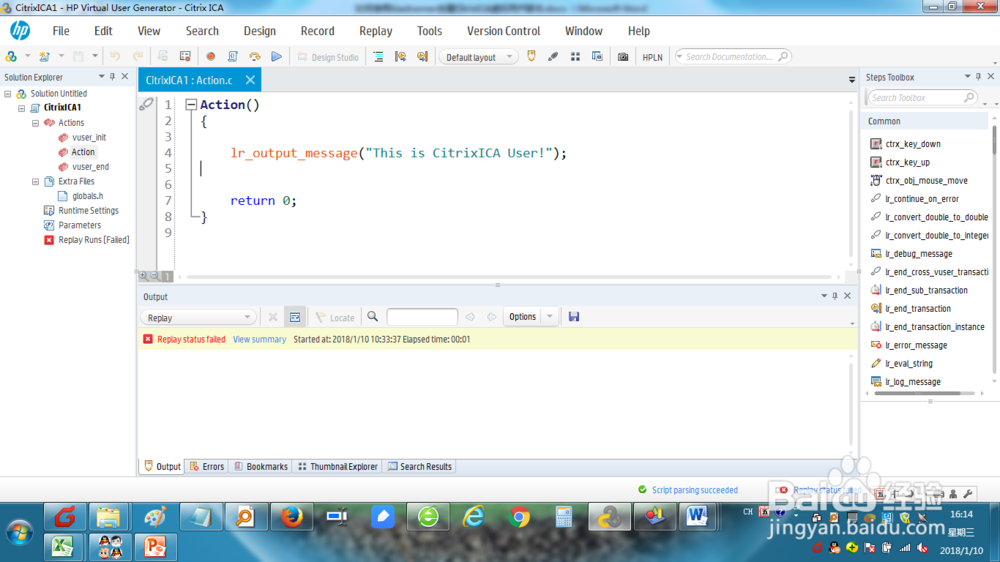Select lr_error_message step
The height and width of the screenshot is (562, 1000).
[x=916, y=345]
